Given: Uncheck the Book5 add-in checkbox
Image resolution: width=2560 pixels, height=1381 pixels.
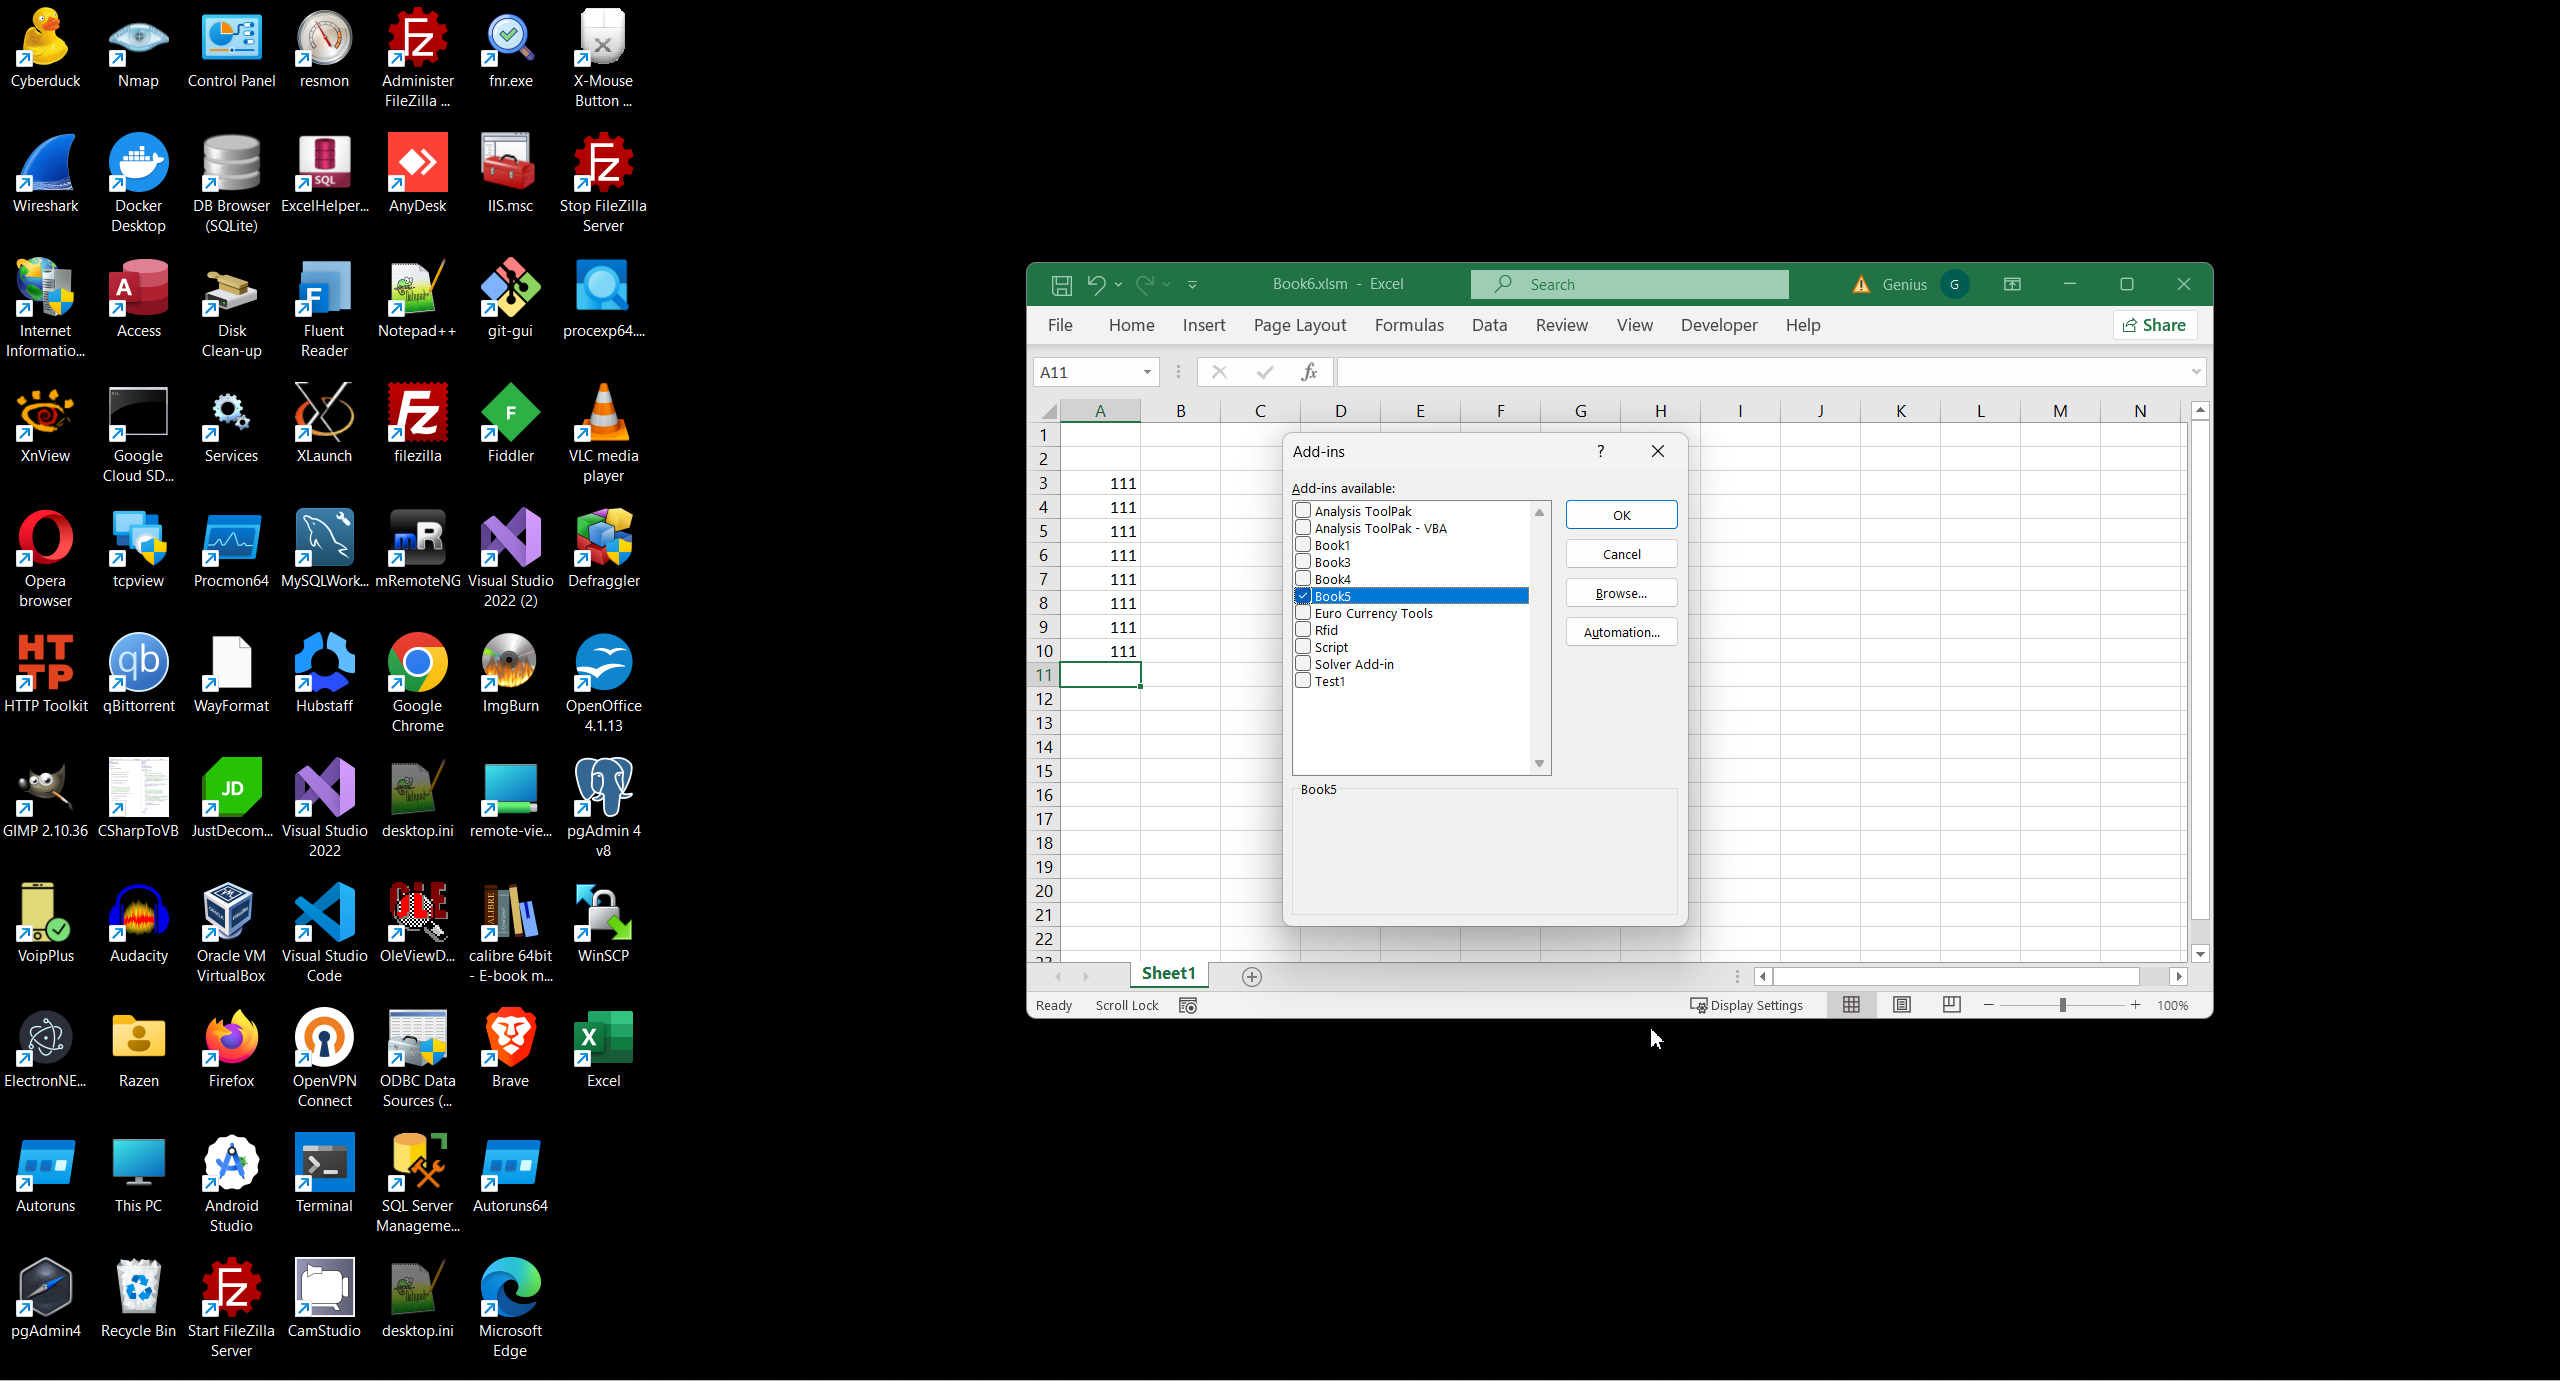Looking at the screenshot, I should [x=1303, y=596].
